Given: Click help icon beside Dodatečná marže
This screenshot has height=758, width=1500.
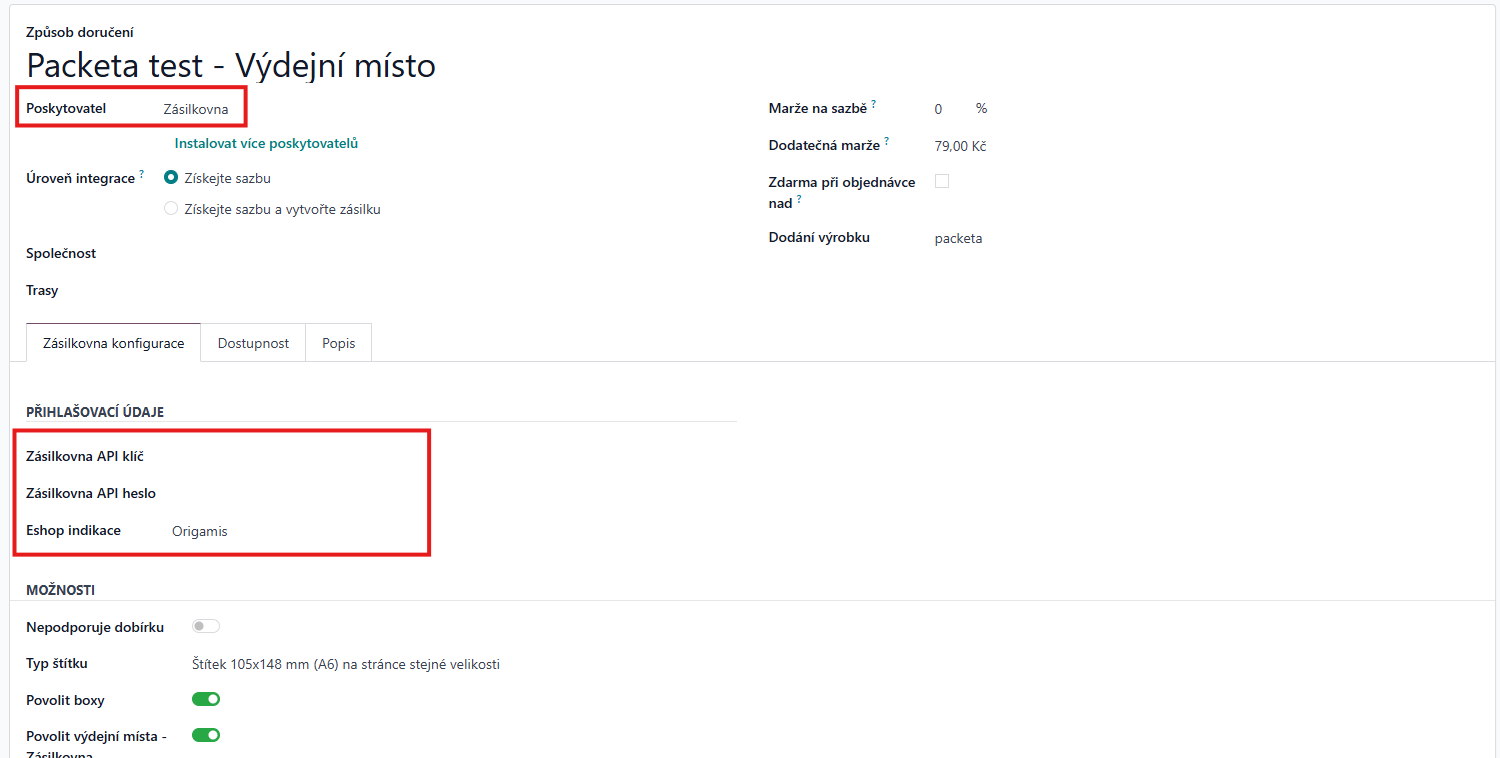Looking at the screenshot, I should 886,141.
